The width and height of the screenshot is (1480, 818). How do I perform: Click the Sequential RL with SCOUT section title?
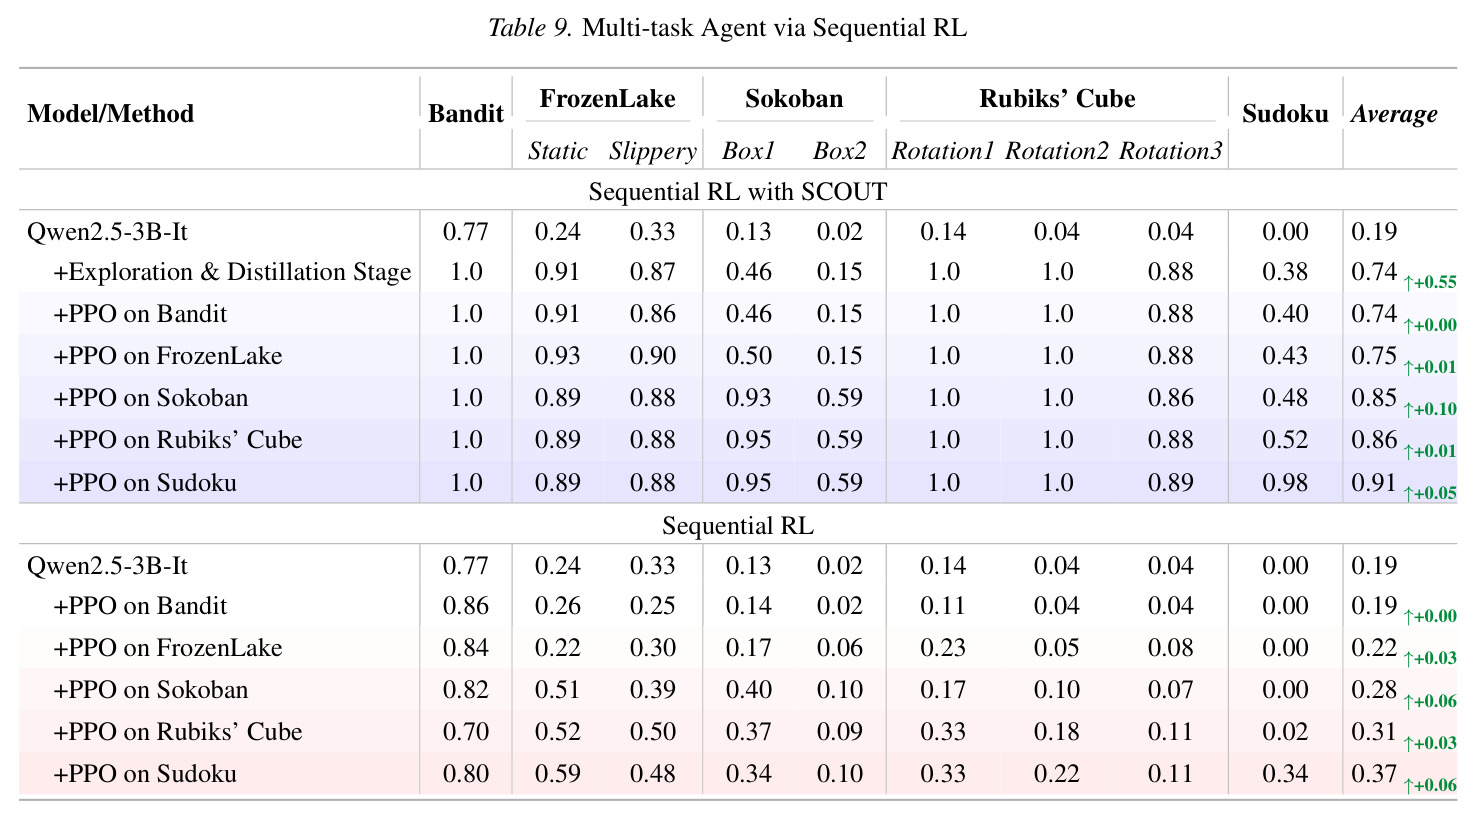[738, 191]
